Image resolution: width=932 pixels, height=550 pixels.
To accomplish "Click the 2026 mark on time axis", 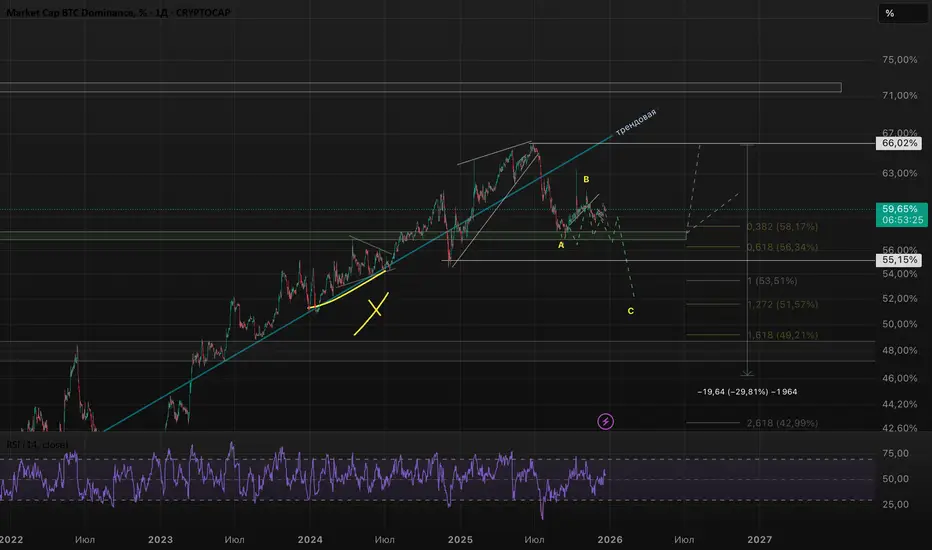I will click(x=610, y=538).
